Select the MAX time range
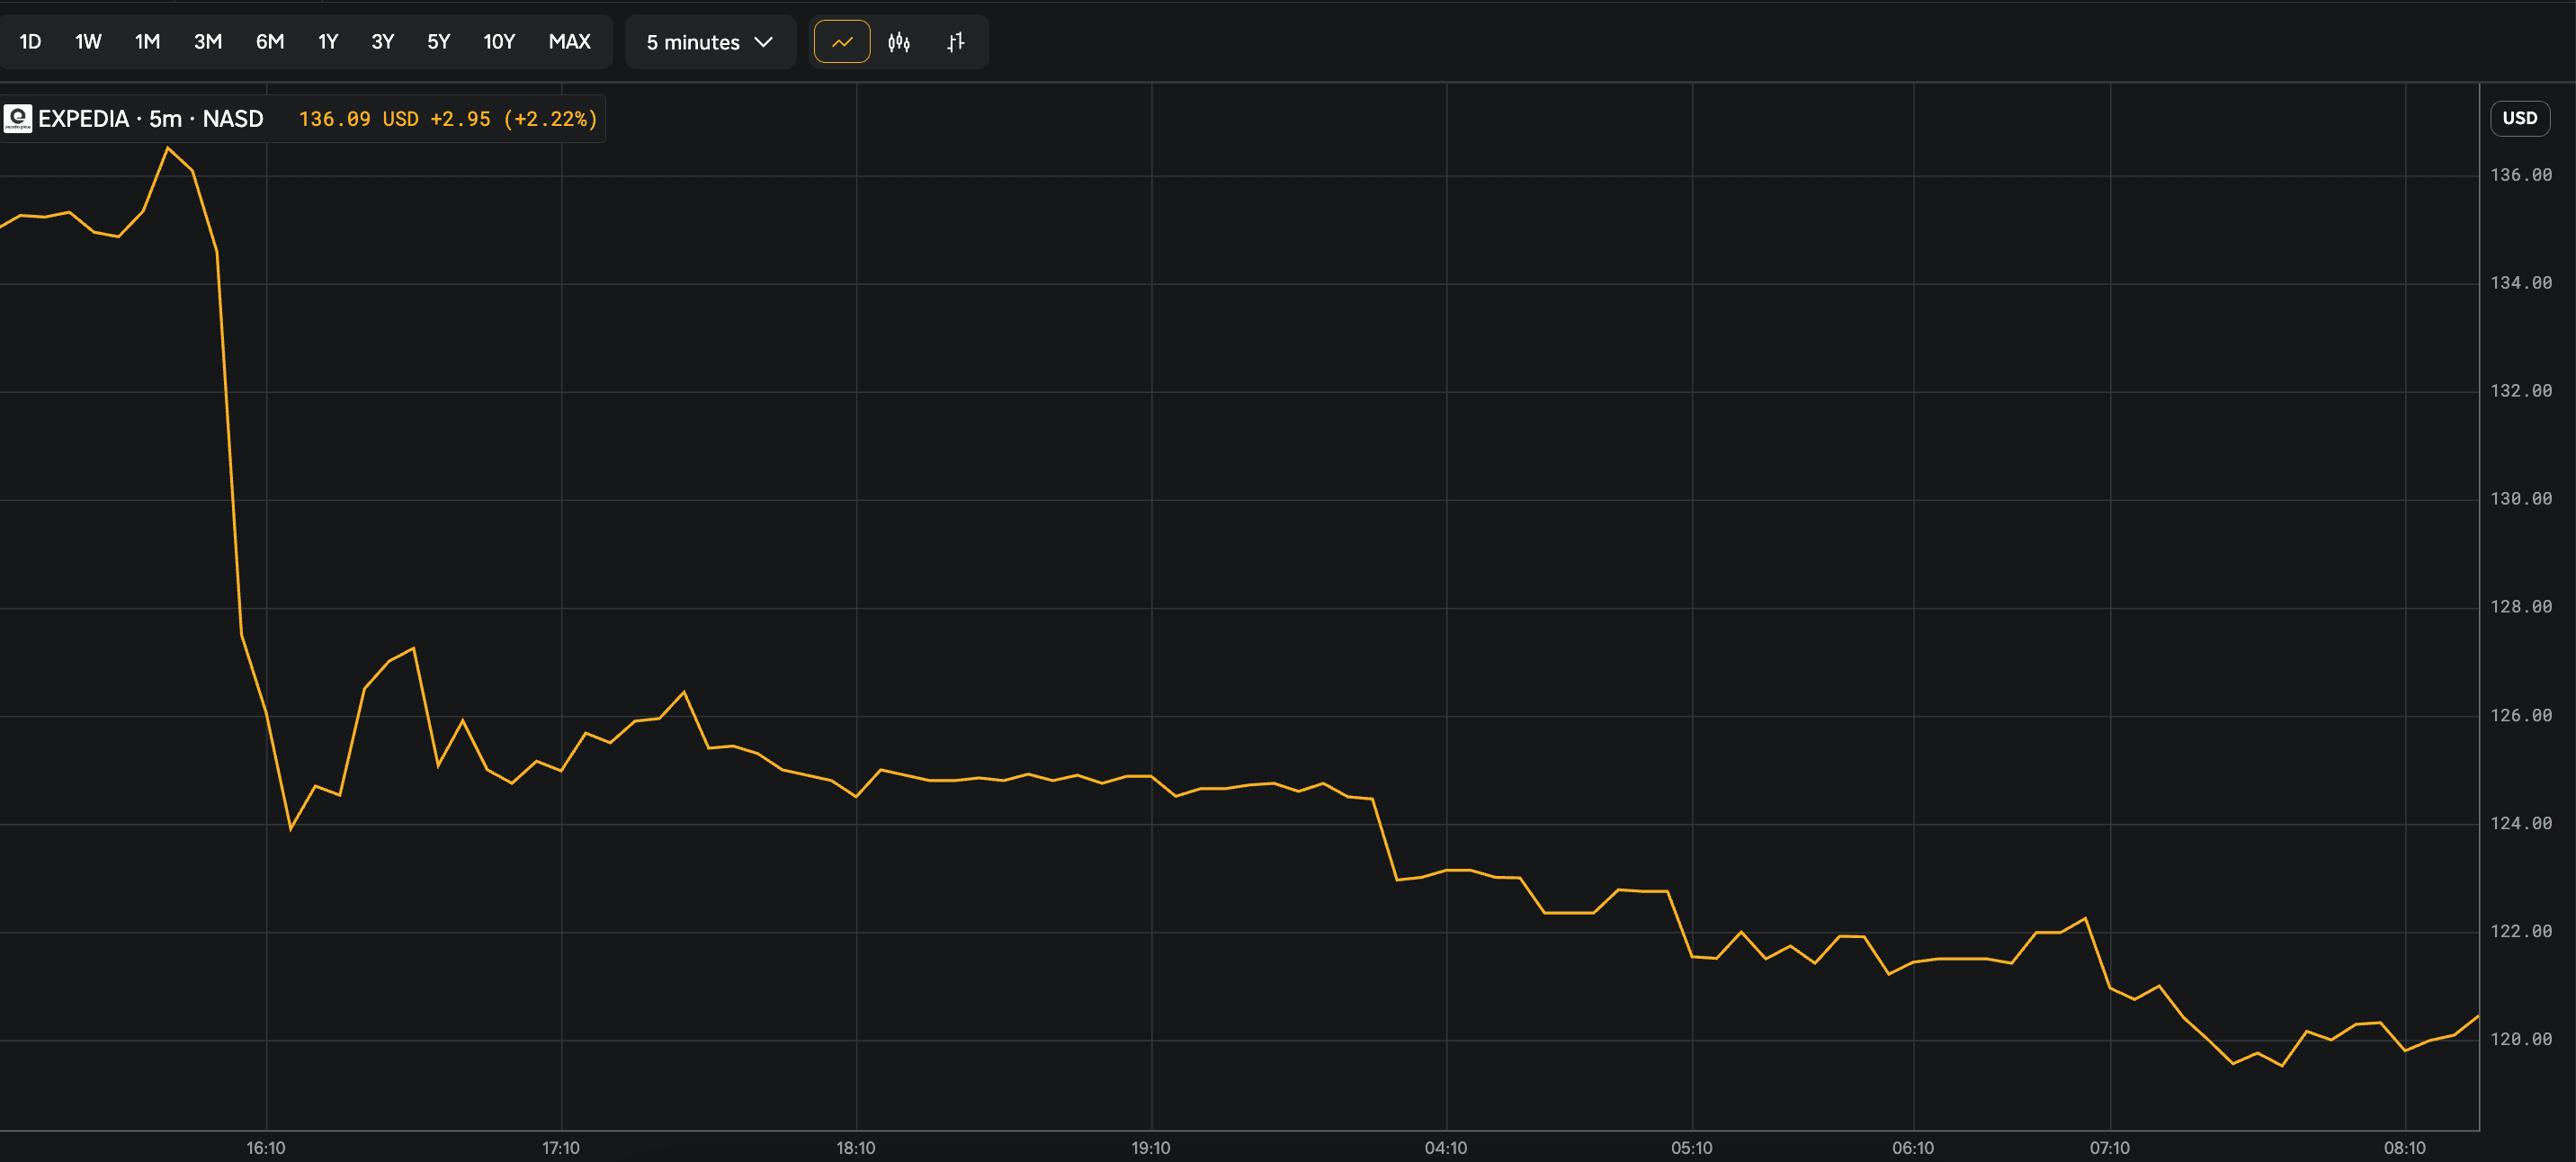Image resolution: width=2576 pixels, height=1162 pixels. click(570, 42)
